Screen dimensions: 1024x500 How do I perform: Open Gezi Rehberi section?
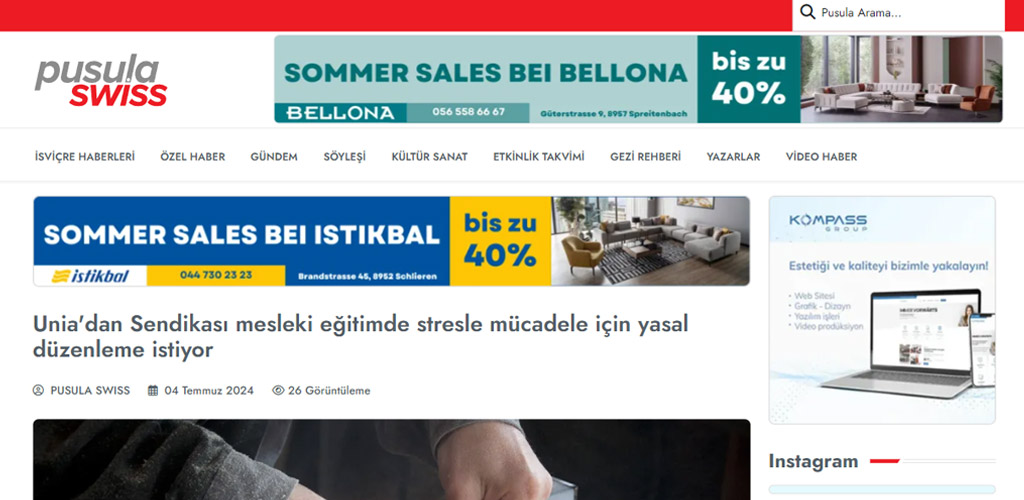click(645, 157)
